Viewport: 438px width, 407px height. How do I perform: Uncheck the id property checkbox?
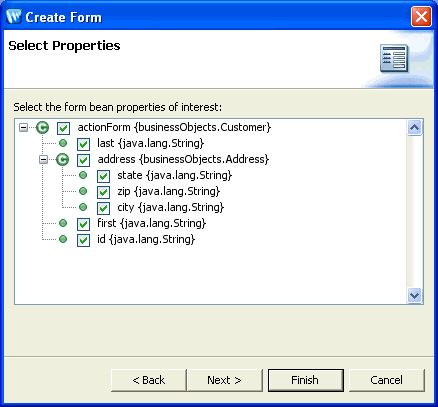83,240
